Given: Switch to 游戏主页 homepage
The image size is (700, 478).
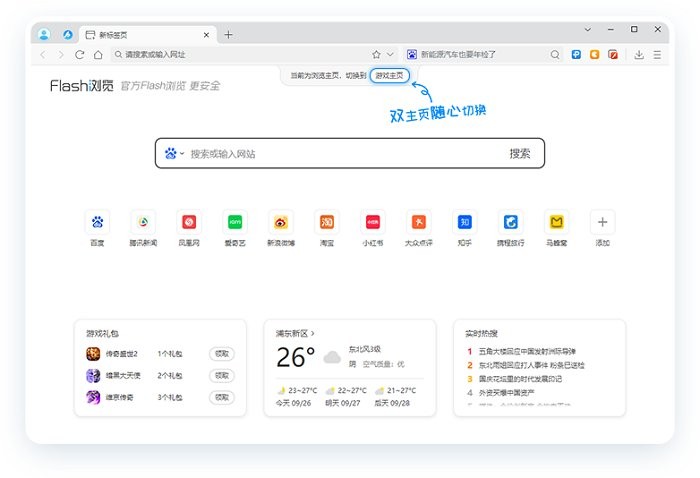Looking at the screenshot, I should pos(389,76).
